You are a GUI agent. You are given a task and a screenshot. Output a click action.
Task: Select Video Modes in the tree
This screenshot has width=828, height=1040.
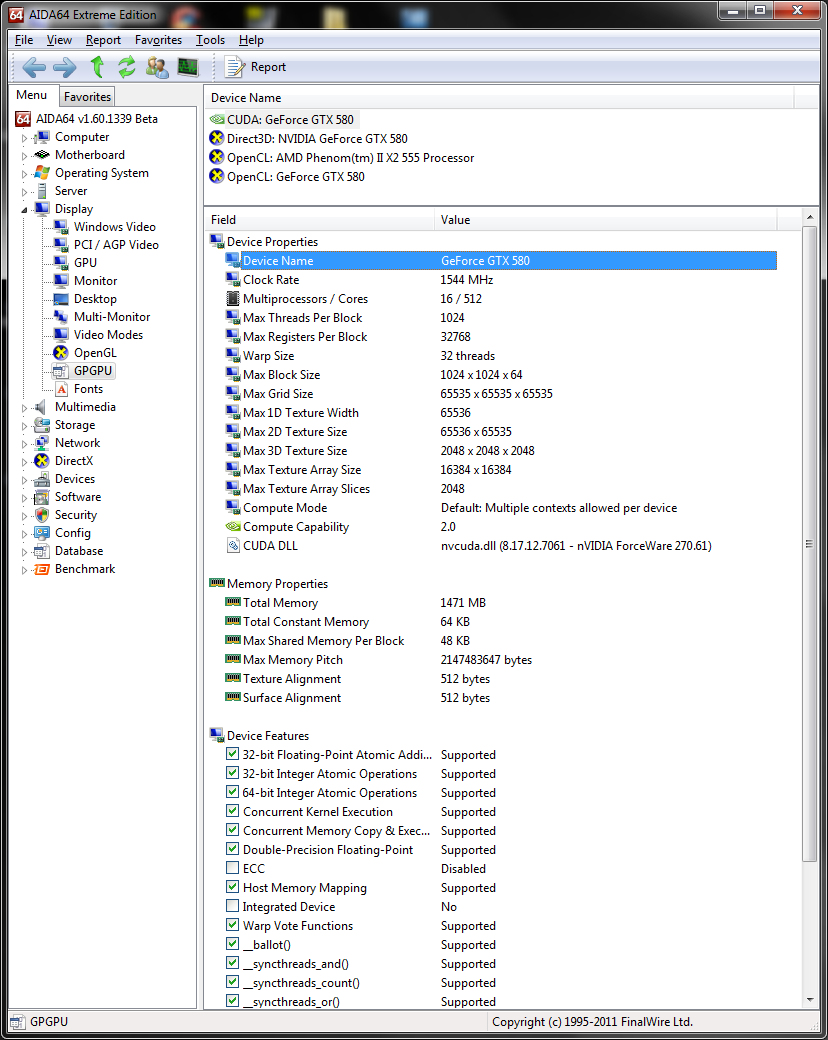pos(109,334)
